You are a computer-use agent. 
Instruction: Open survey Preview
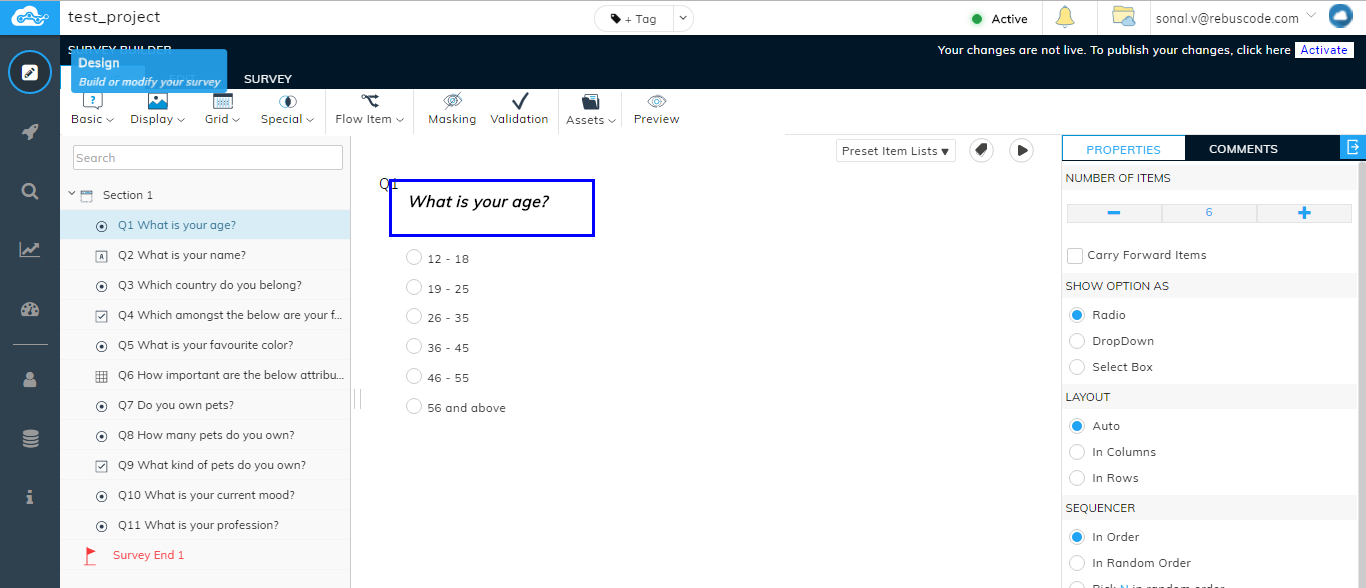click(x=656, y=109)
